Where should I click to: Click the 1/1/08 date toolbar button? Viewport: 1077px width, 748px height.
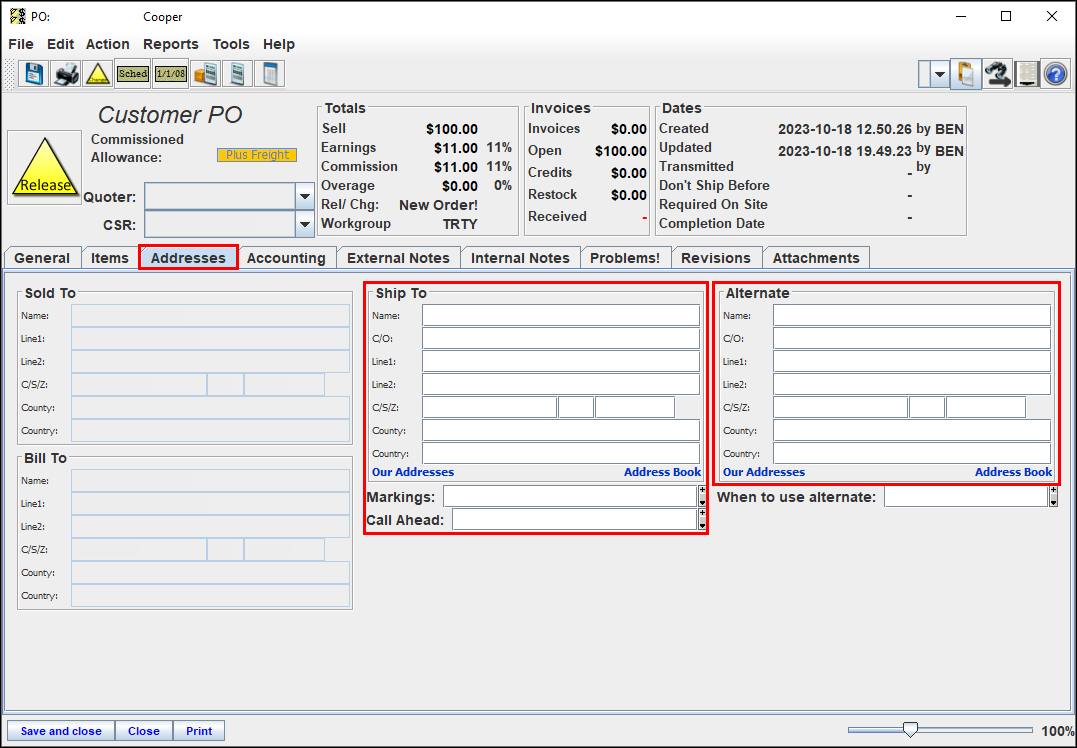click(170, 73)
